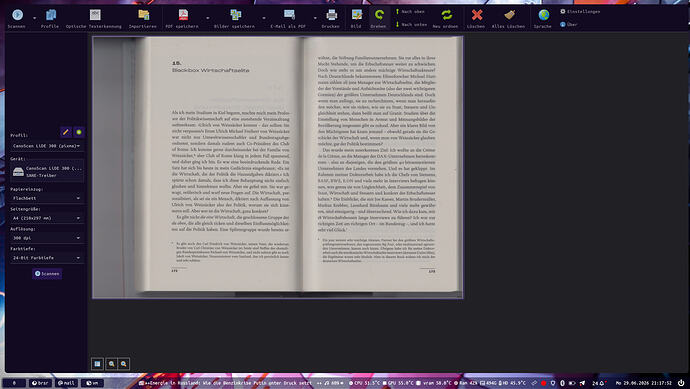Open the Auflösung 300 dpi dropdown
The image size is (690, 389).
(x=47, y=238)
